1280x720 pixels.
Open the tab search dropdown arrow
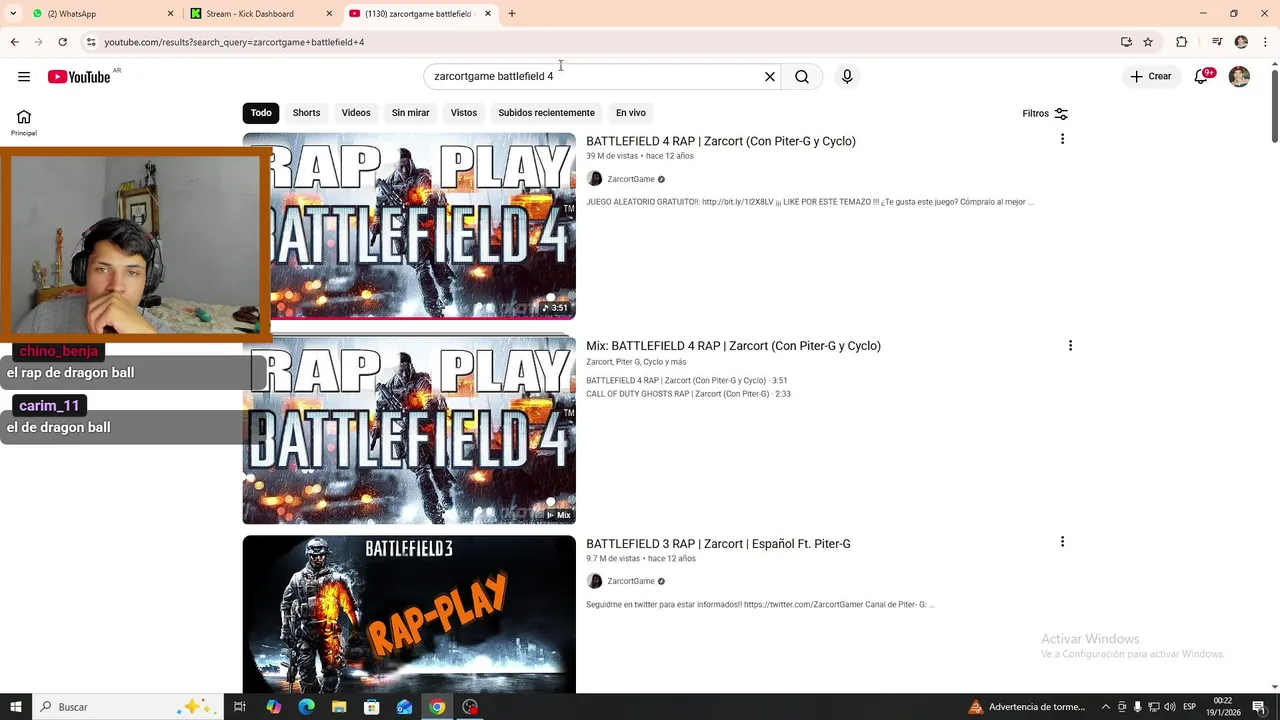coord(13,14)
